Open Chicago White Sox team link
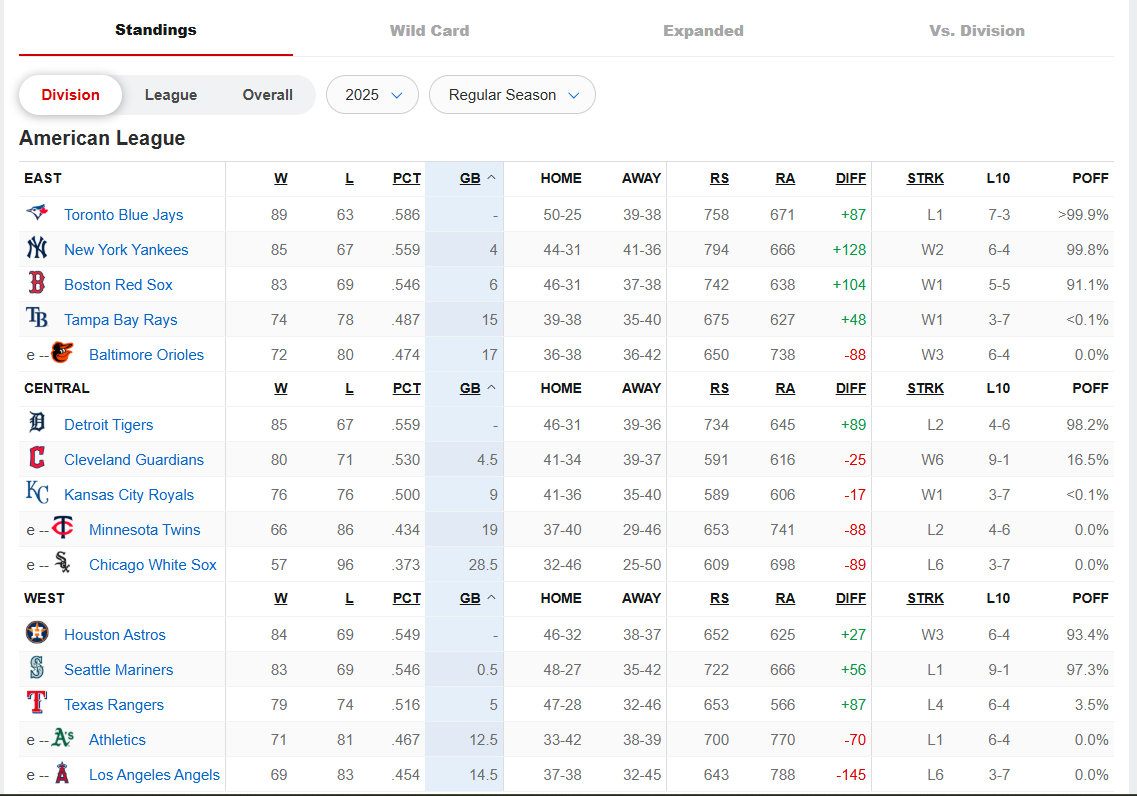Image resolution: width=1137 pixels, height=796 pixels. pyautogui.click(x=153, y=565)
